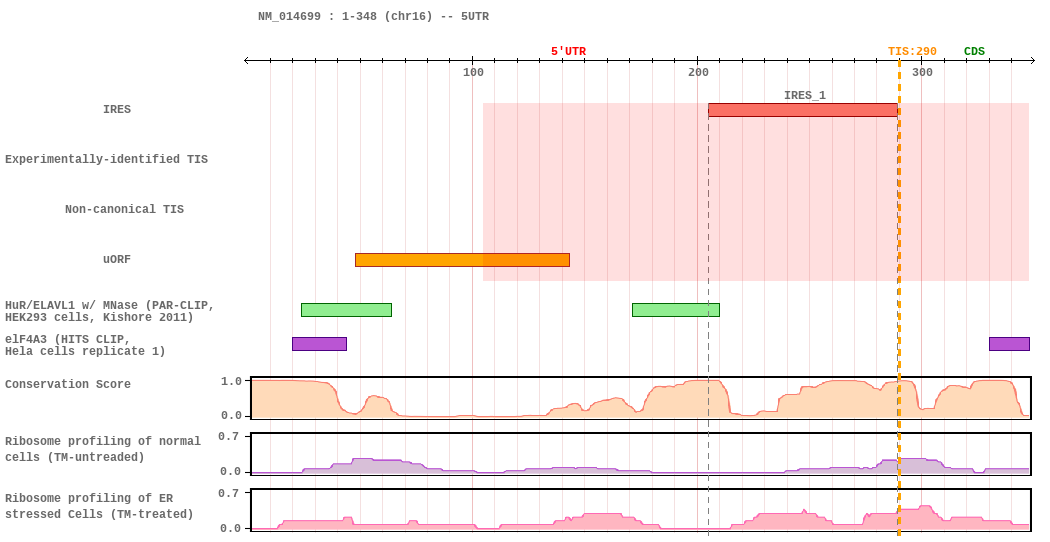Select the green HuR/ELAVL1 bar near position 200
This screenshot has width=1050, height=542.
(x=675, y=310)
